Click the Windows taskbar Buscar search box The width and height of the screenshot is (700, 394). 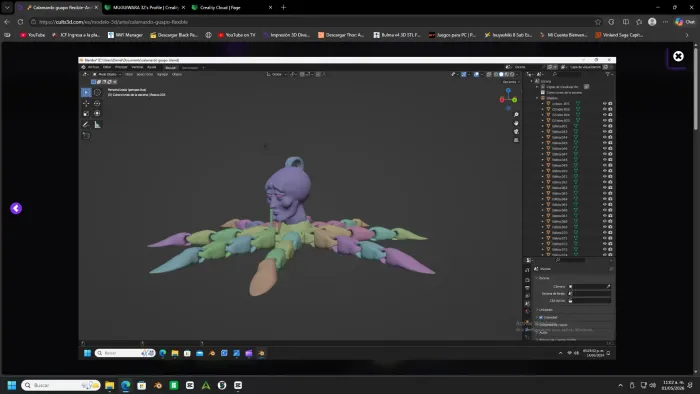pyautogui.click(x=61, y=385)
